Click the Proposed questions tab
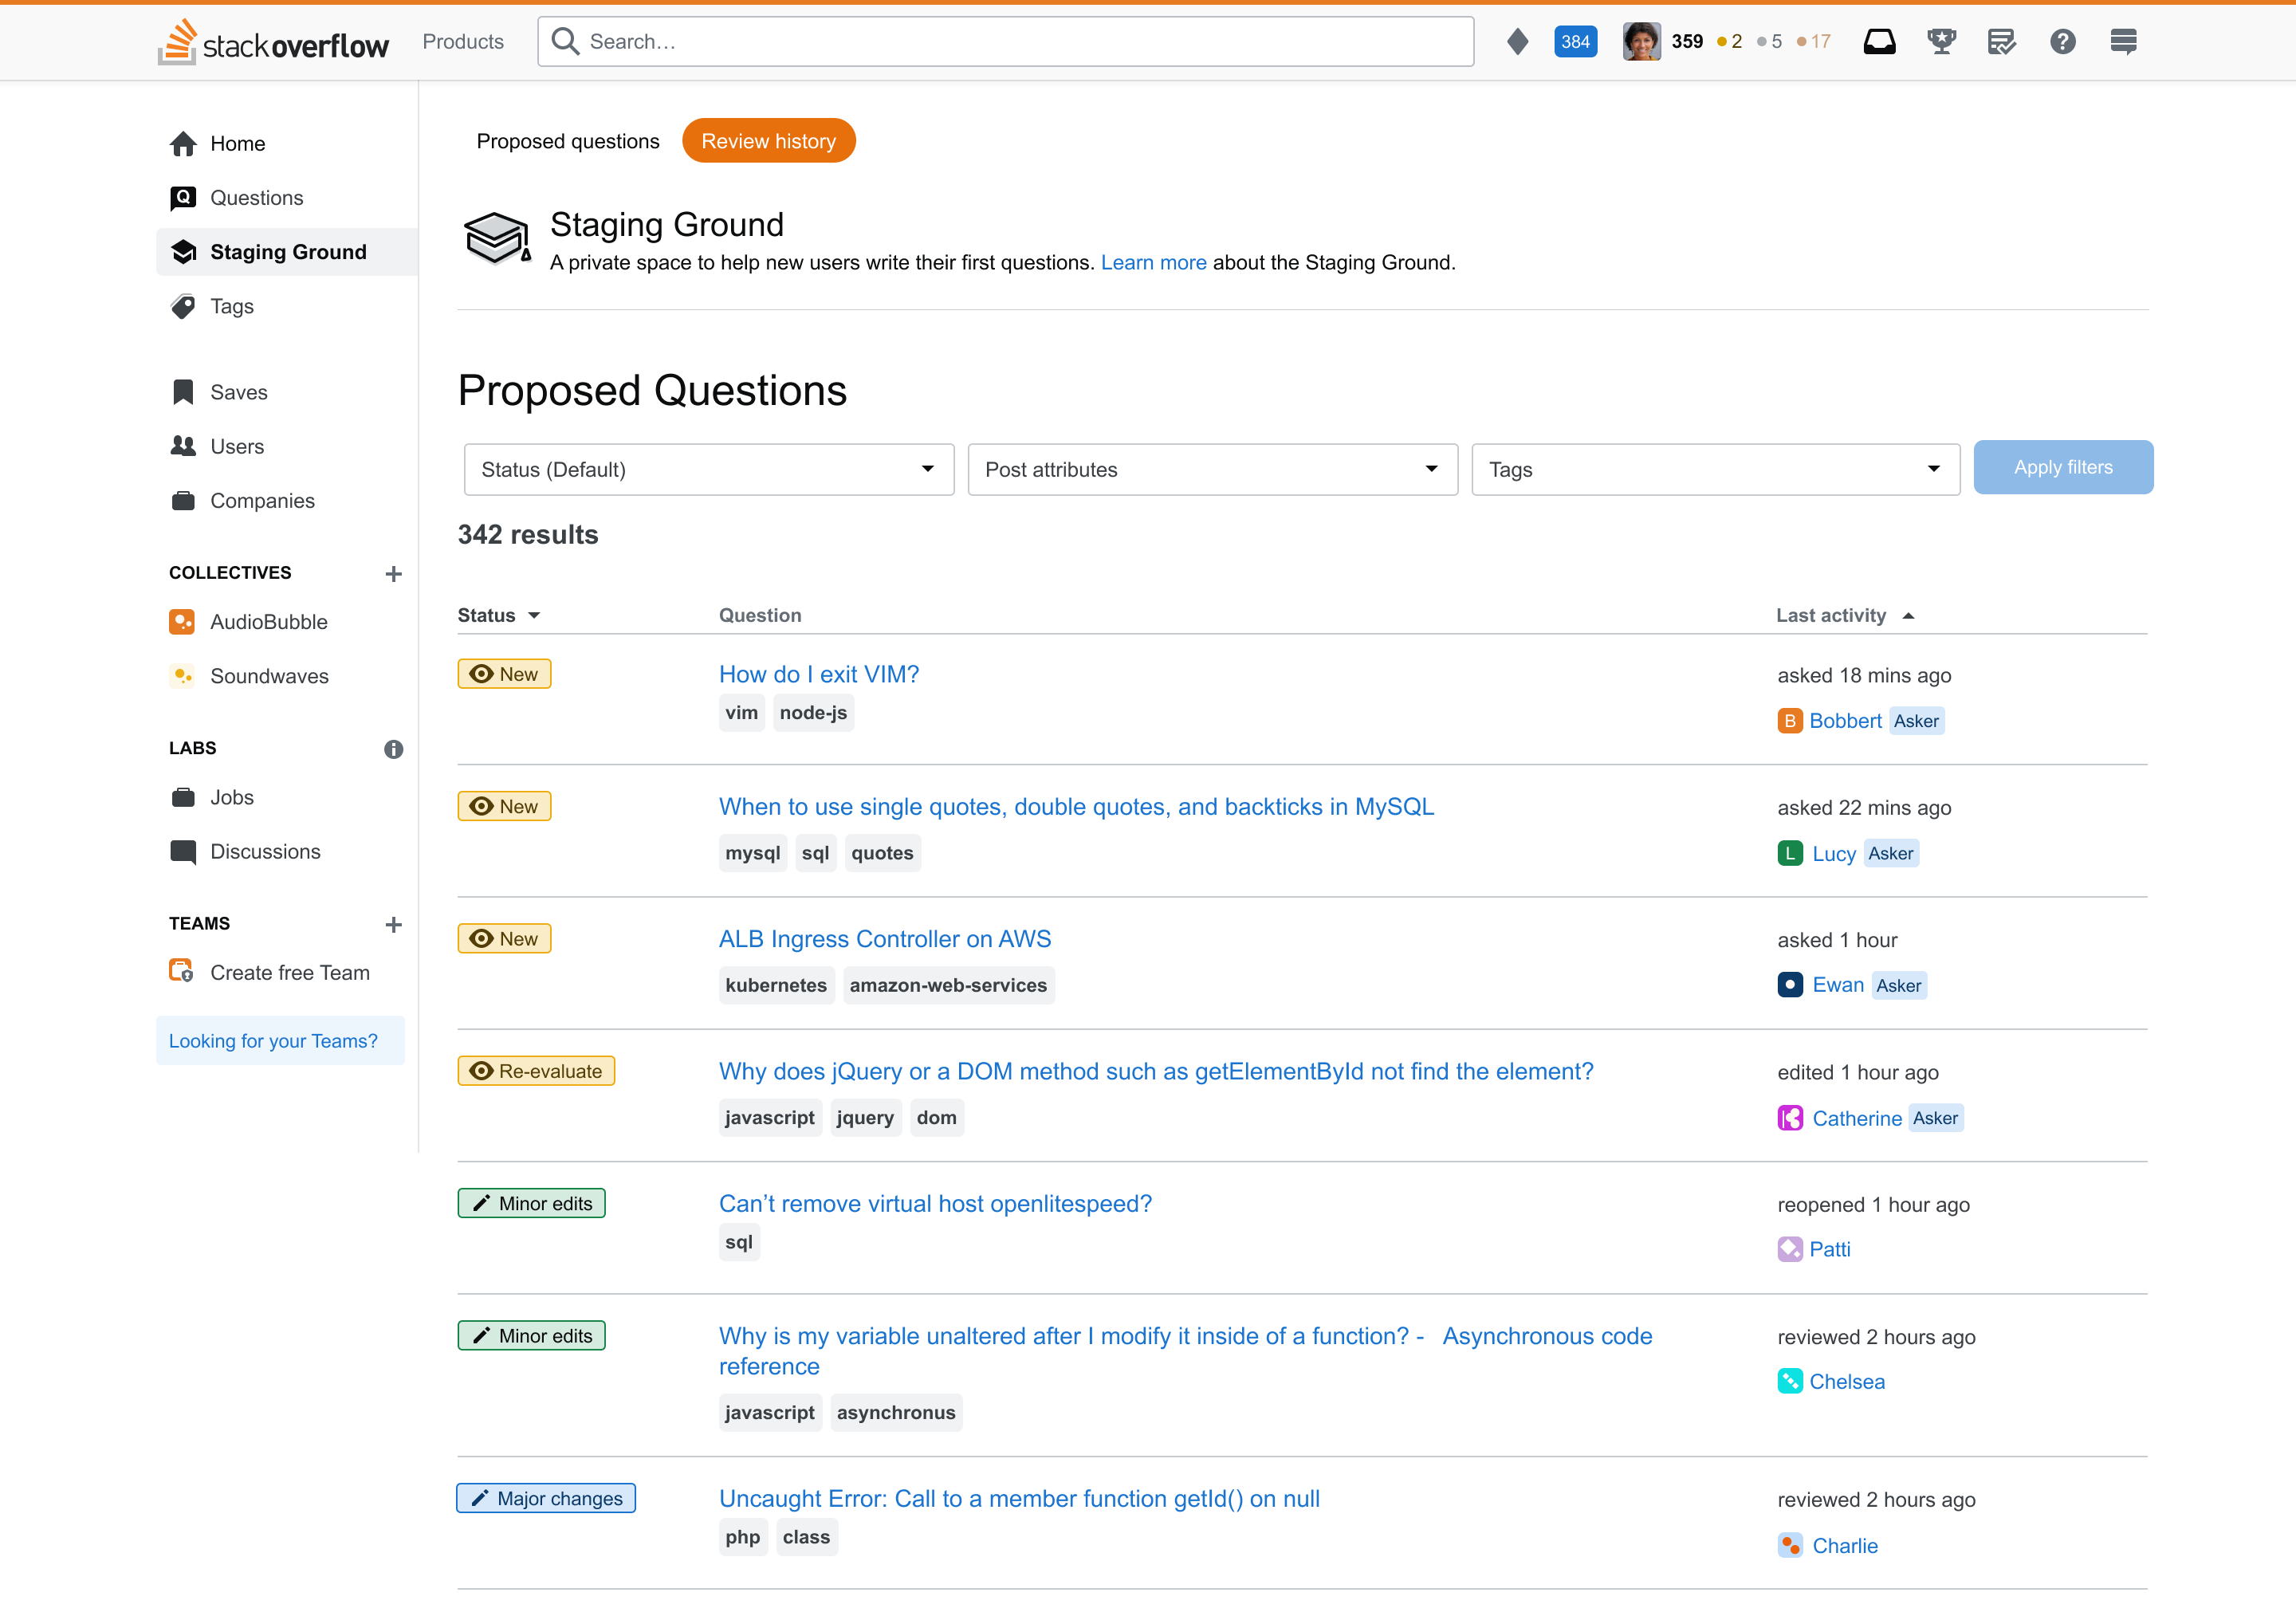 point(567,143)
